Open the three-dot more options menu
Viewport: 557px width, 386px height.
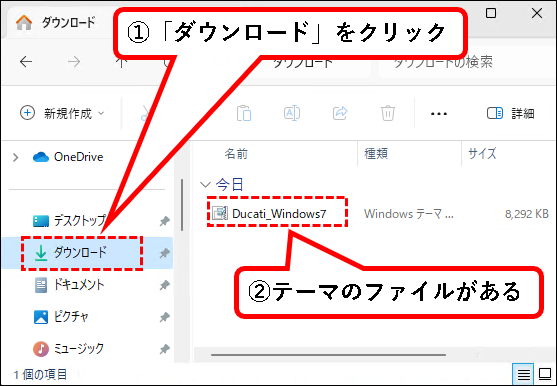pyautogui.click(x=439, y=114)
